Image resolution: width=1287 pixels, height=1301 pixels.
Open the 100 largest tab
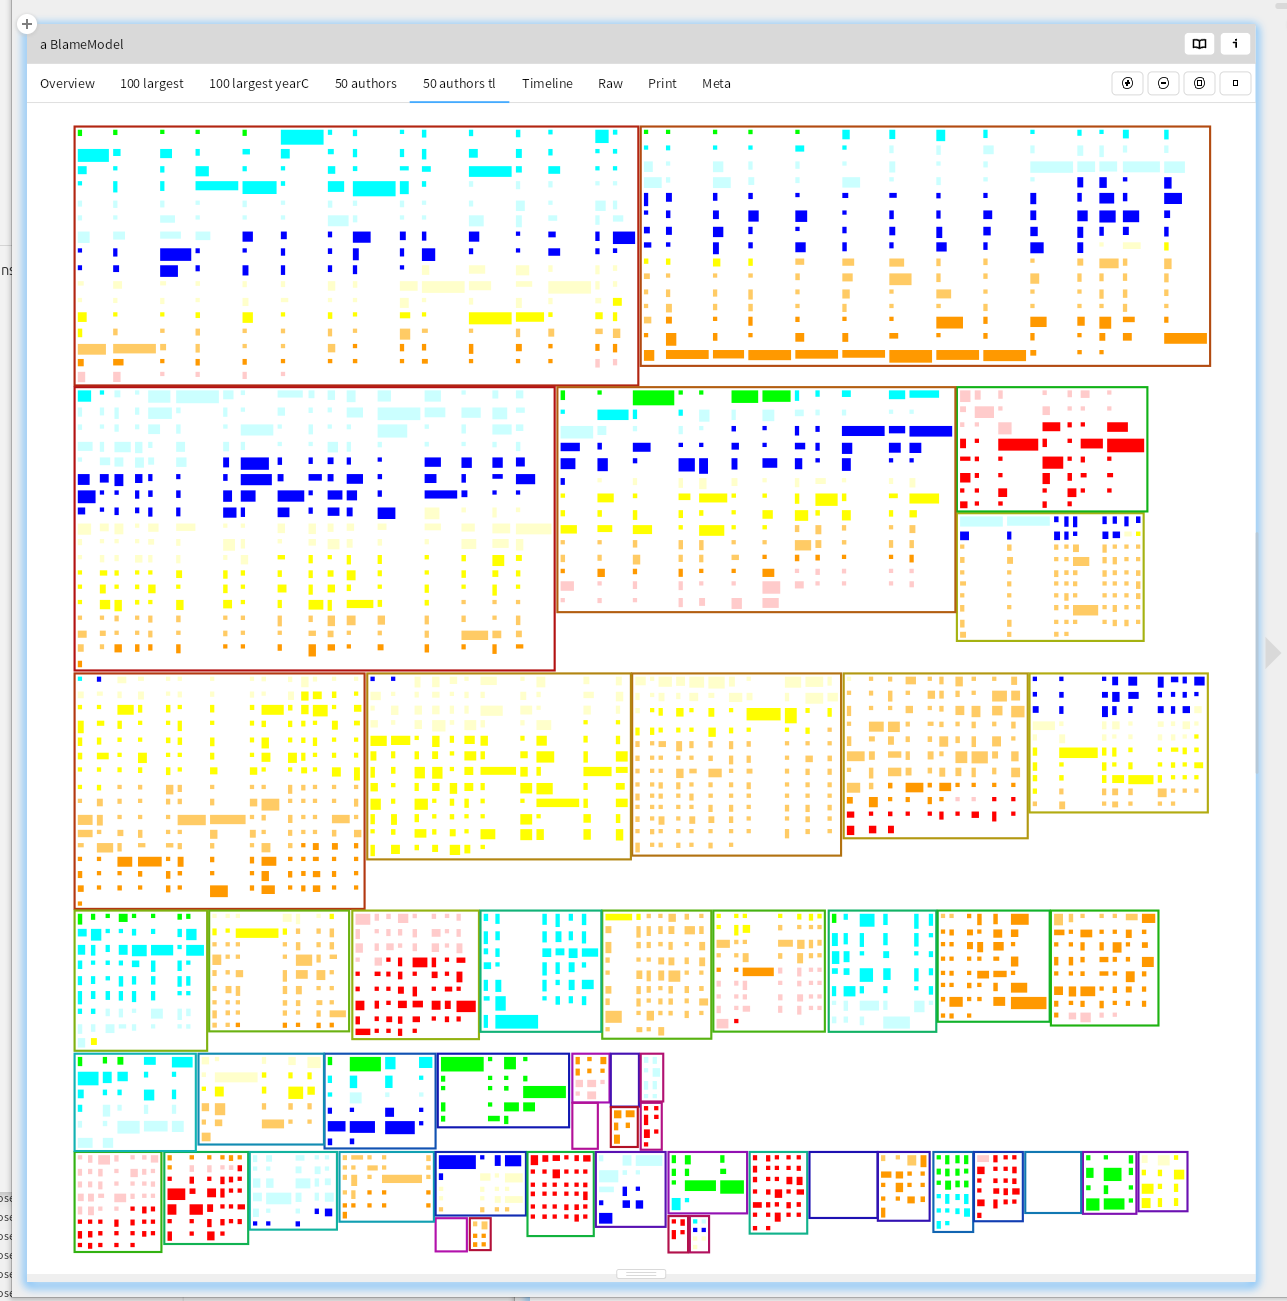[151, 84]
